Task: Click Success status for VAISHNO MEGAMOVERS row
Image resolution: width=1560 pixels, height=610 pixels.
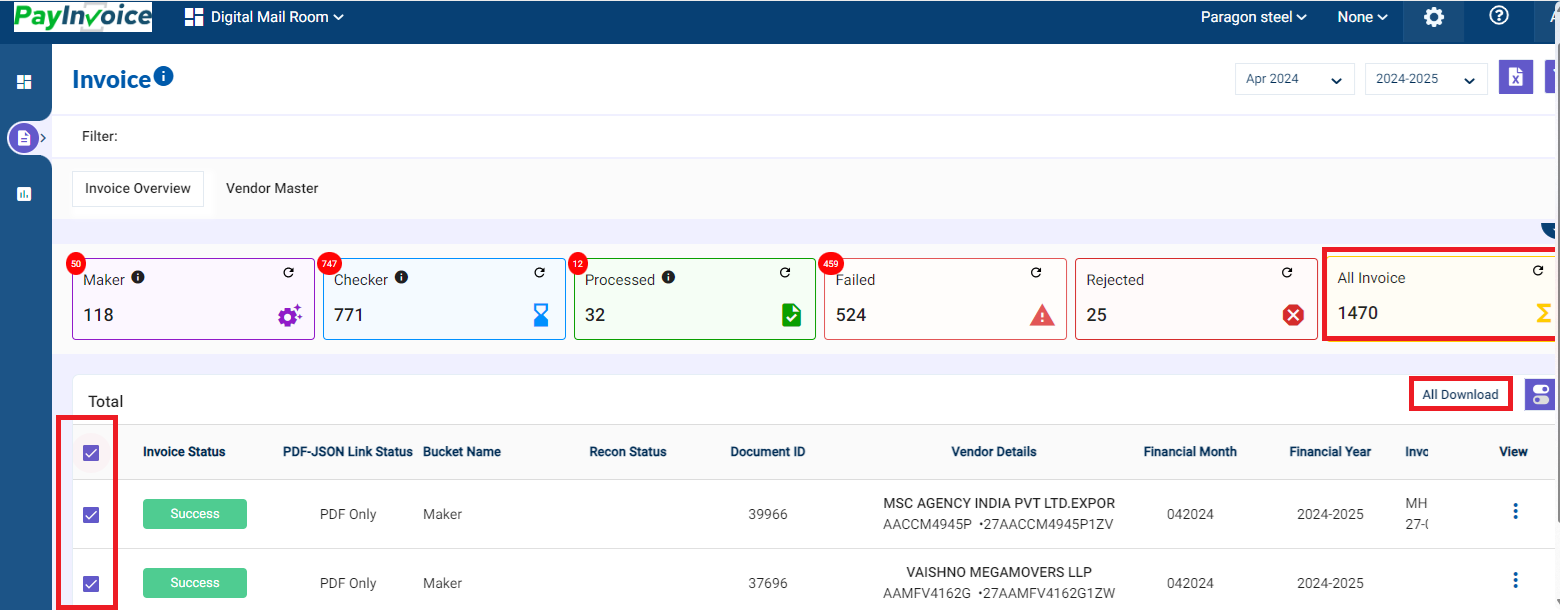Action: 195,583
